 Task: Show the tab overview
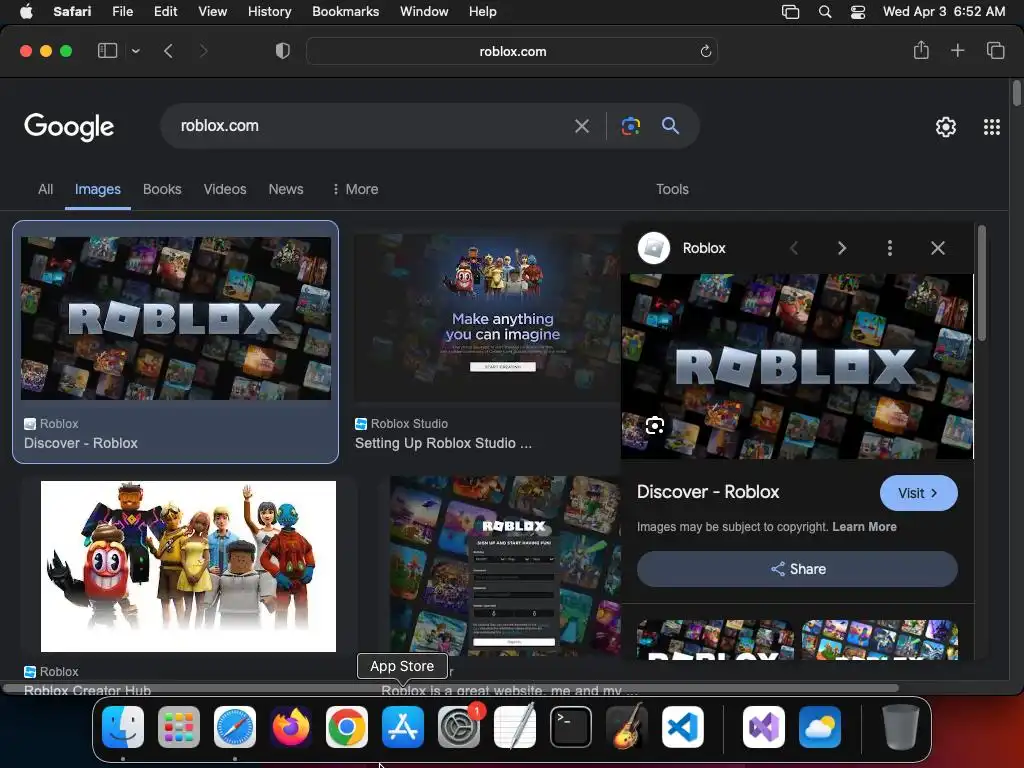tap(995, 50)
